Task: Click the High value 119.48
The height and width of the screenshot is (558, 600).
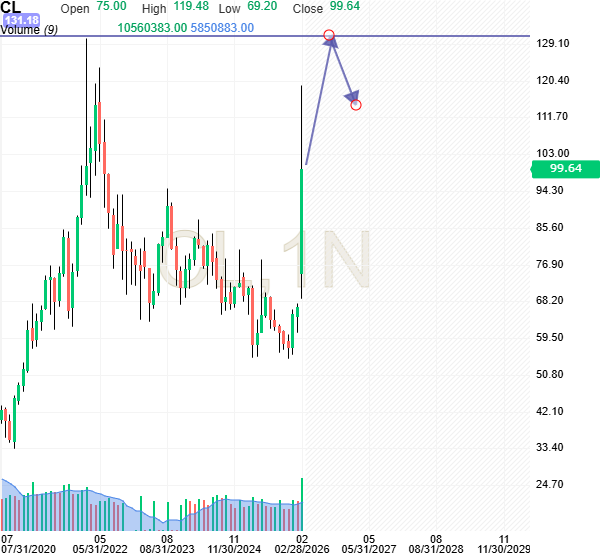Action: [191, 7]
